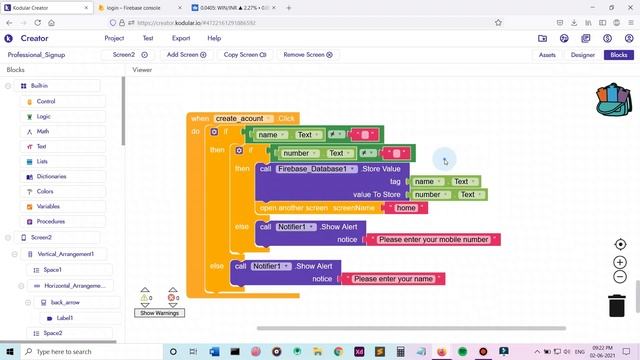Click the warning triangle counter icon
Viewport: 640px width, 360px height.
click(x=144, y=298)
